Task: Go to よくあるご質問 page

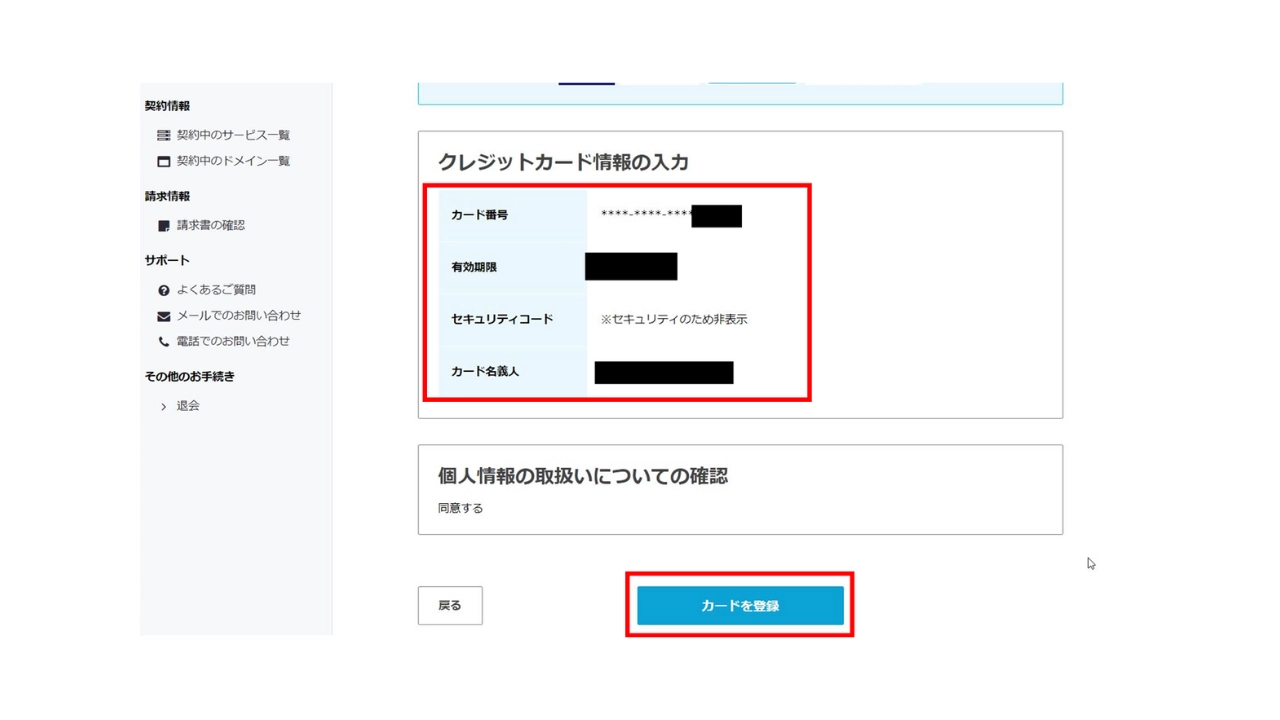Action: tap(216, 290)
